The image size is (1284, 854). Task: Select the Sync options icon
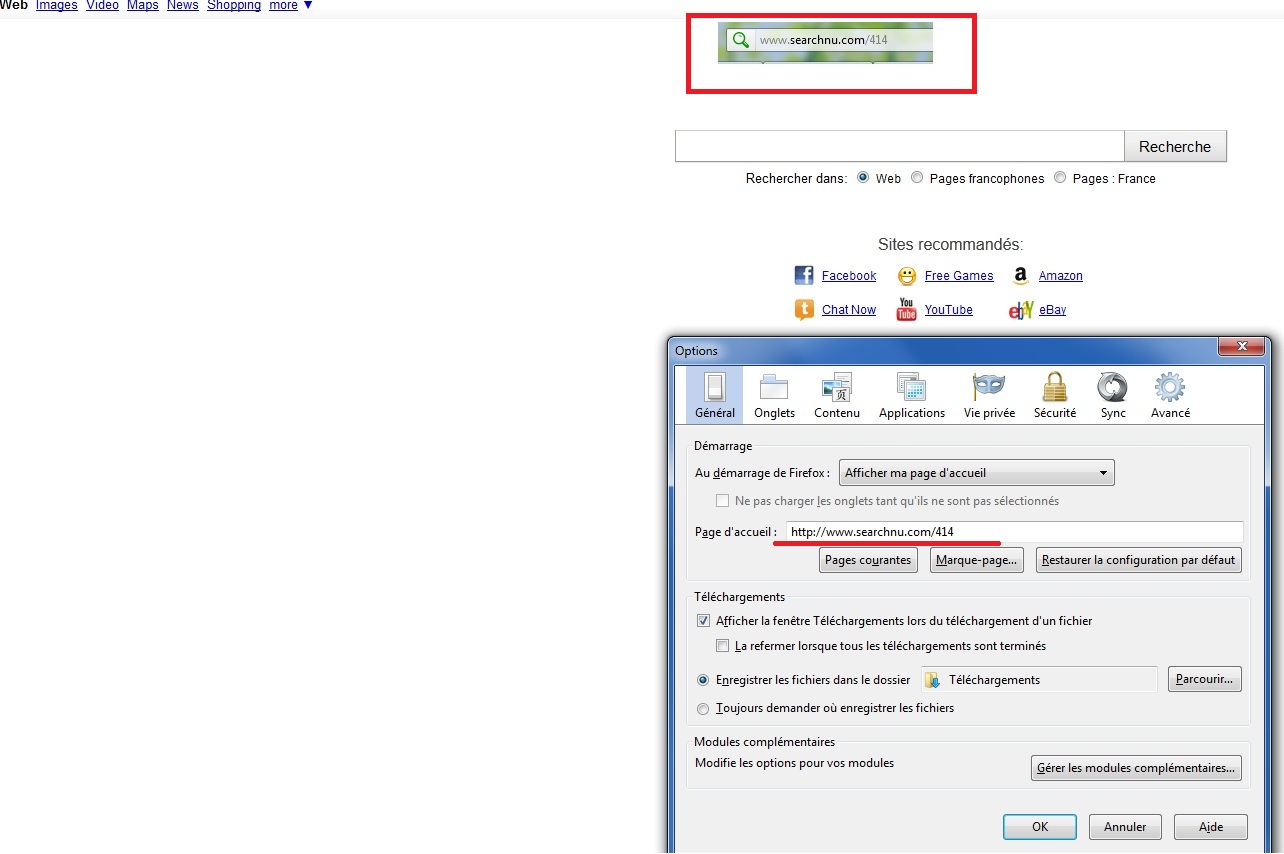(1112, 388)
